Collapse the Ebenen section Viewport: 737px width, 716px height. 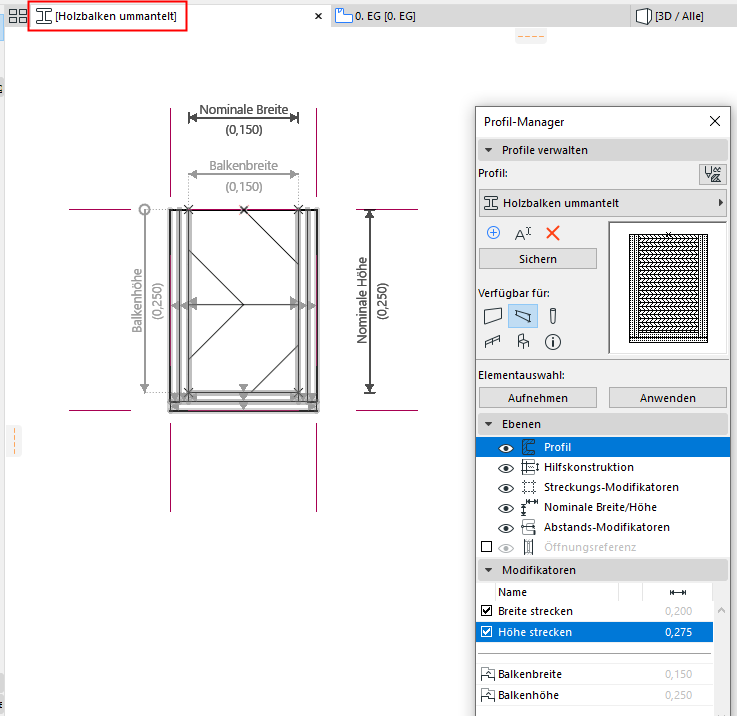click(x=489, y=424)
